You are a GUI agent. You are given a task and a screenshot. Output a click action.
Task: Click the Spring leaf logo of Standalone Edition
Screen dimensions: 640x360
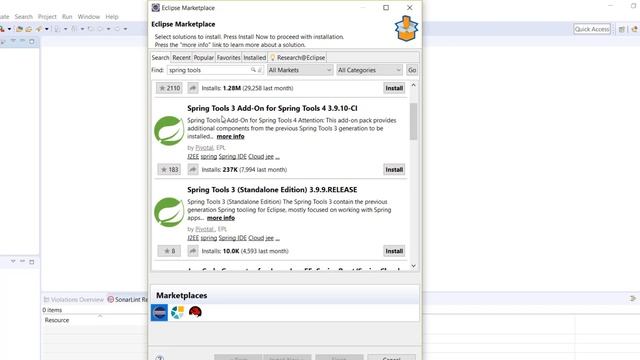169,212
